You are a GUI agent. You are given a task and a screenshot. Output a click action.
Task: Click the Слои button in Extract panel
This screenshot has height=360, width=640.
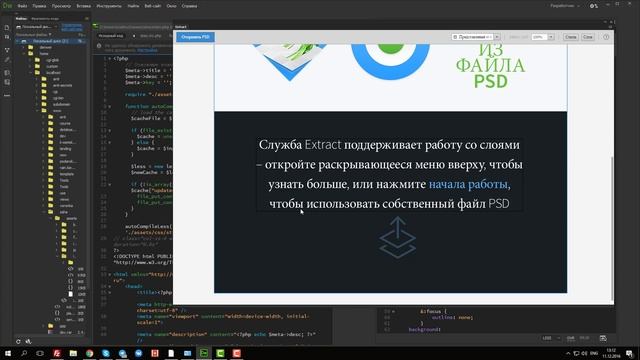tap(588, 37)
